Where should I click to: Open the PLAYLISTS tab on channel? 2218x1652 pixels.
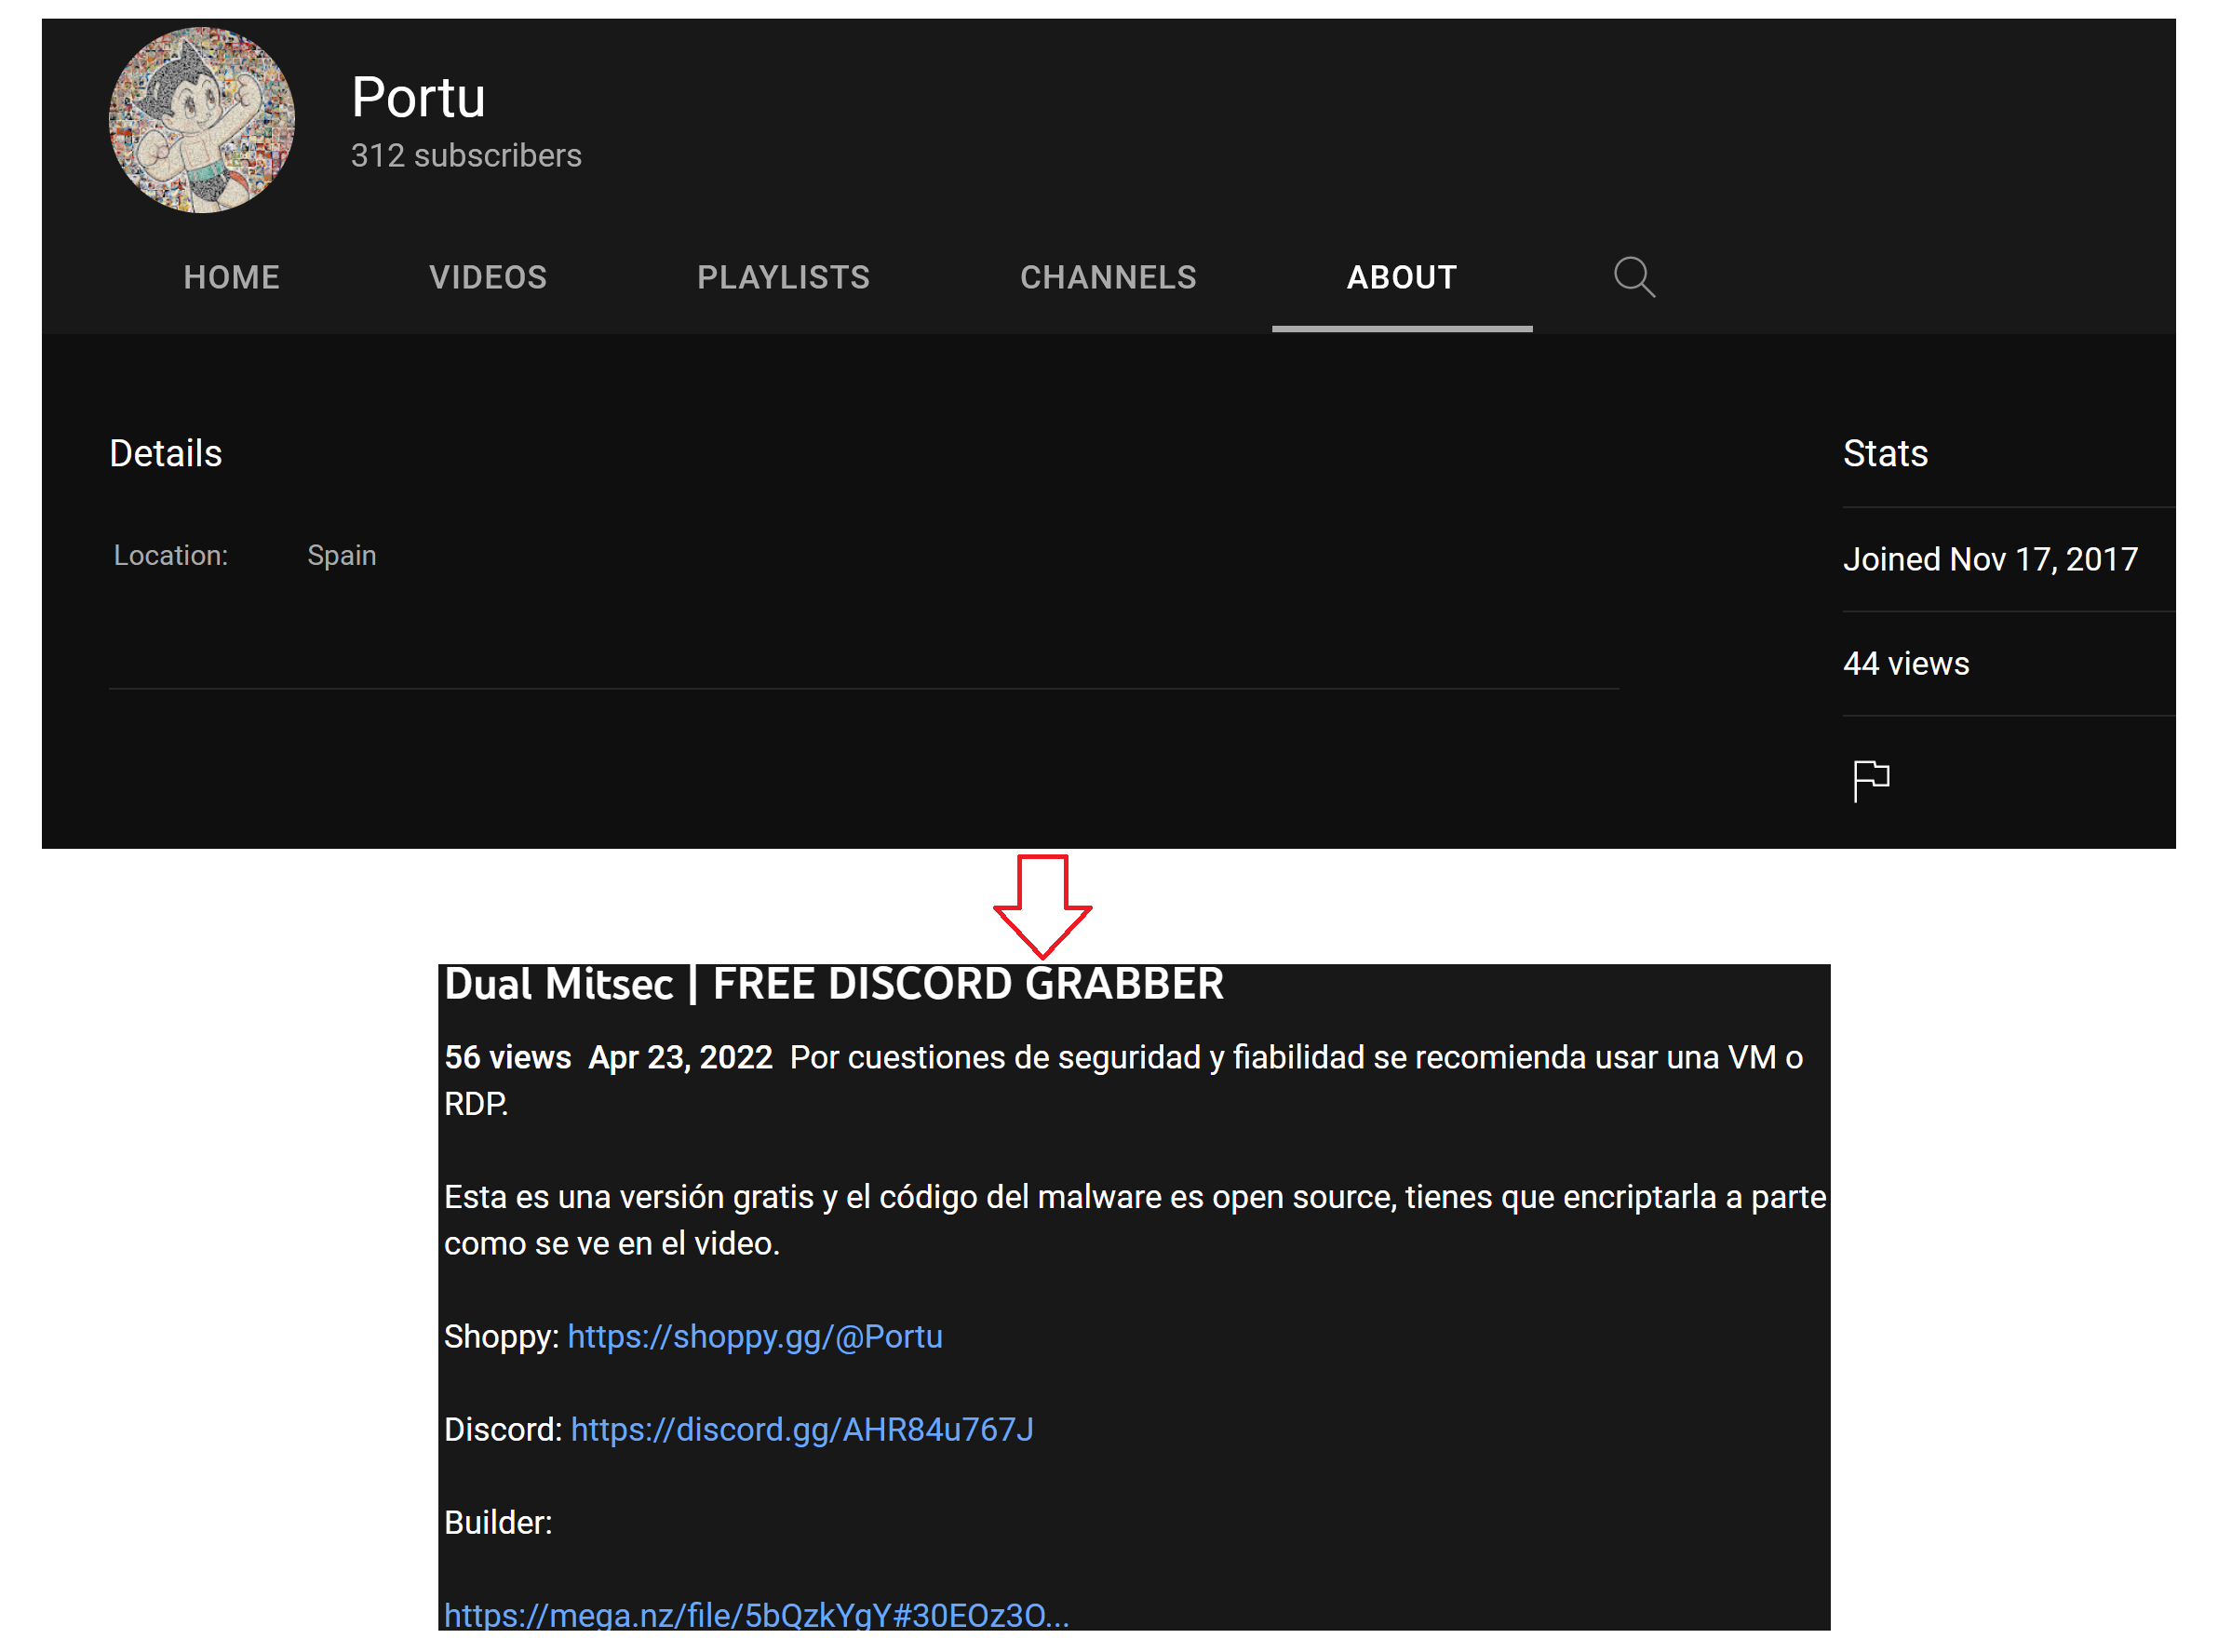tap(783, 275)
